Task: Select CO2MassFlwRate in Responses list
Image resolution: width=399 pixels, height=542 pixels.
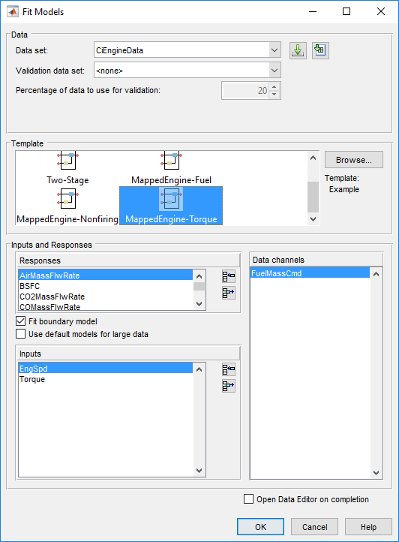Action: click(x=105, y=297)
